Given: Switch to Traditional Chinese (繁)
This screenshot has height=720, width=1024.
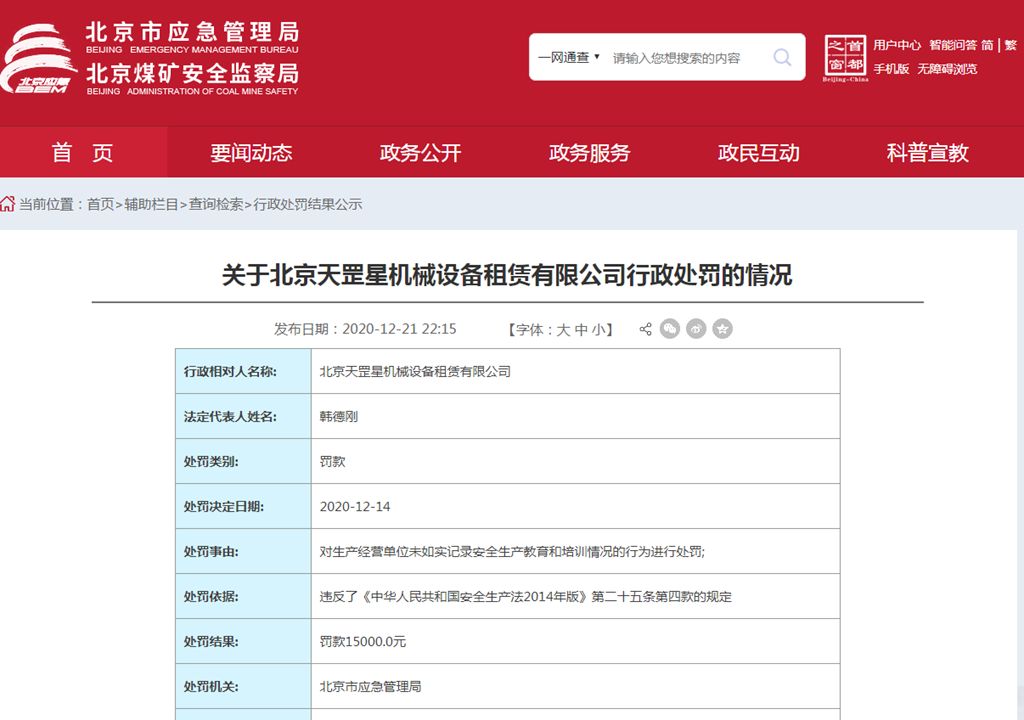Looking at the screenshot, I should [1010, 45].
